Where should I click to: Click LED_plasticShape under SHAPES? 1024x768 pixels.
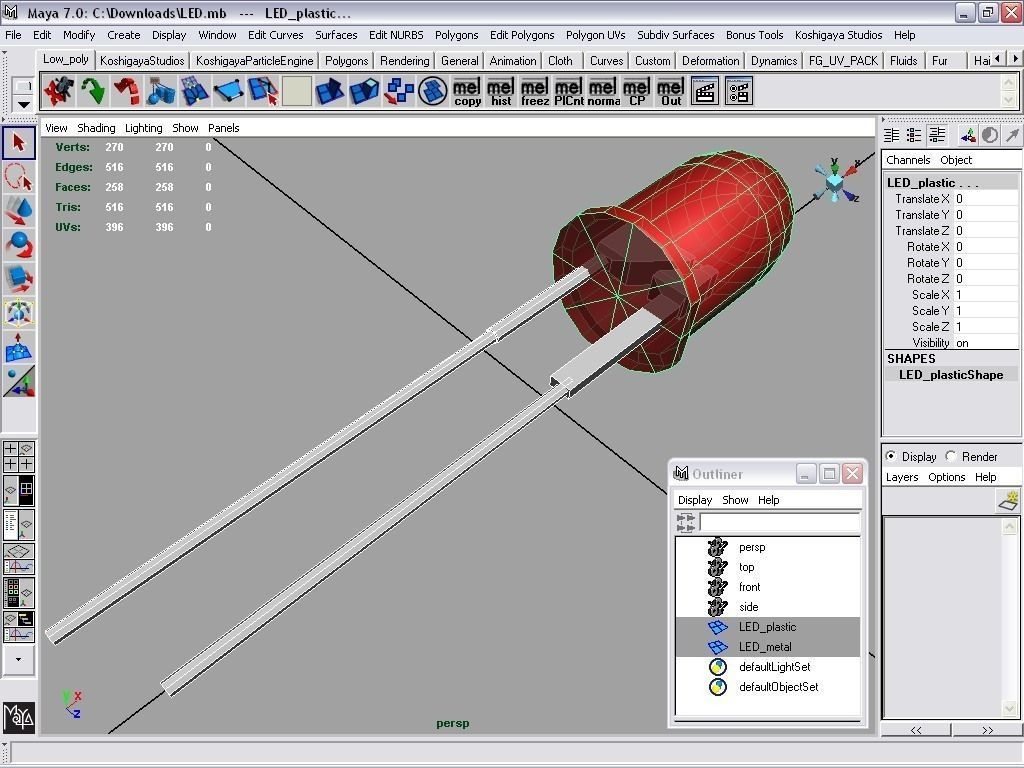pos(951,375)
